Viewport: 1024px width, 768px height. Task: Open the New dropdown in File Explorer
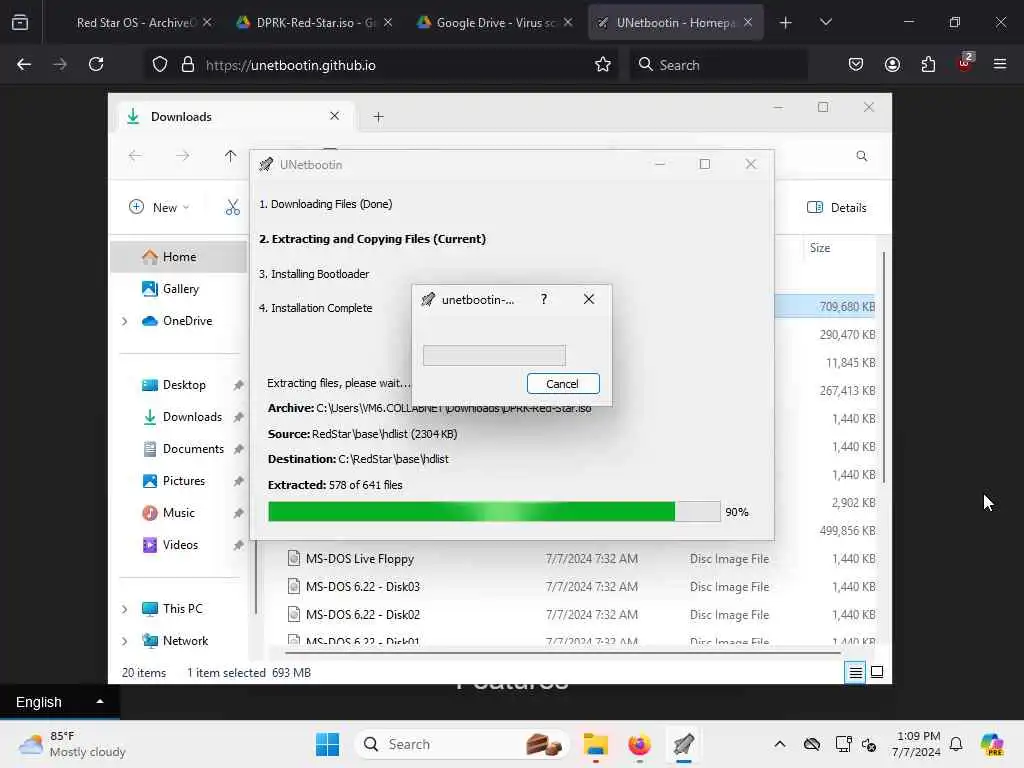pos(159,207)
